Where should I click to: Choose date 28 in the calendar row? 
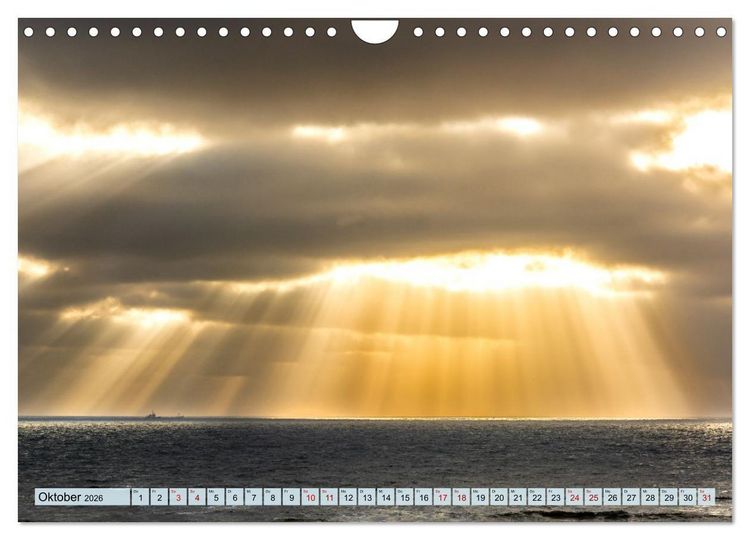pyautogui.click(x=651, y=497)
